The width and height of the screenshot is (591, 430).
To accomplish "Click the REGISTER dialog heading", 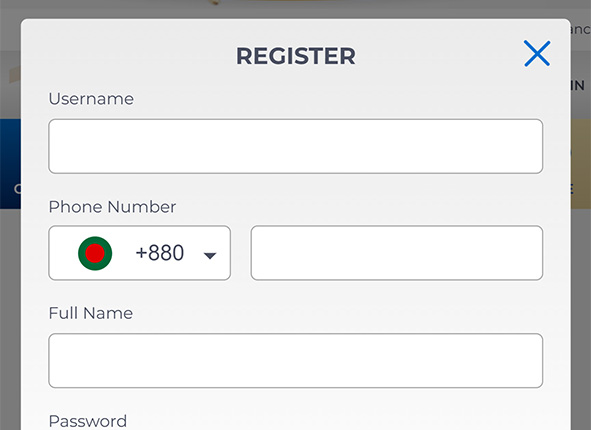I will point(296,56).
